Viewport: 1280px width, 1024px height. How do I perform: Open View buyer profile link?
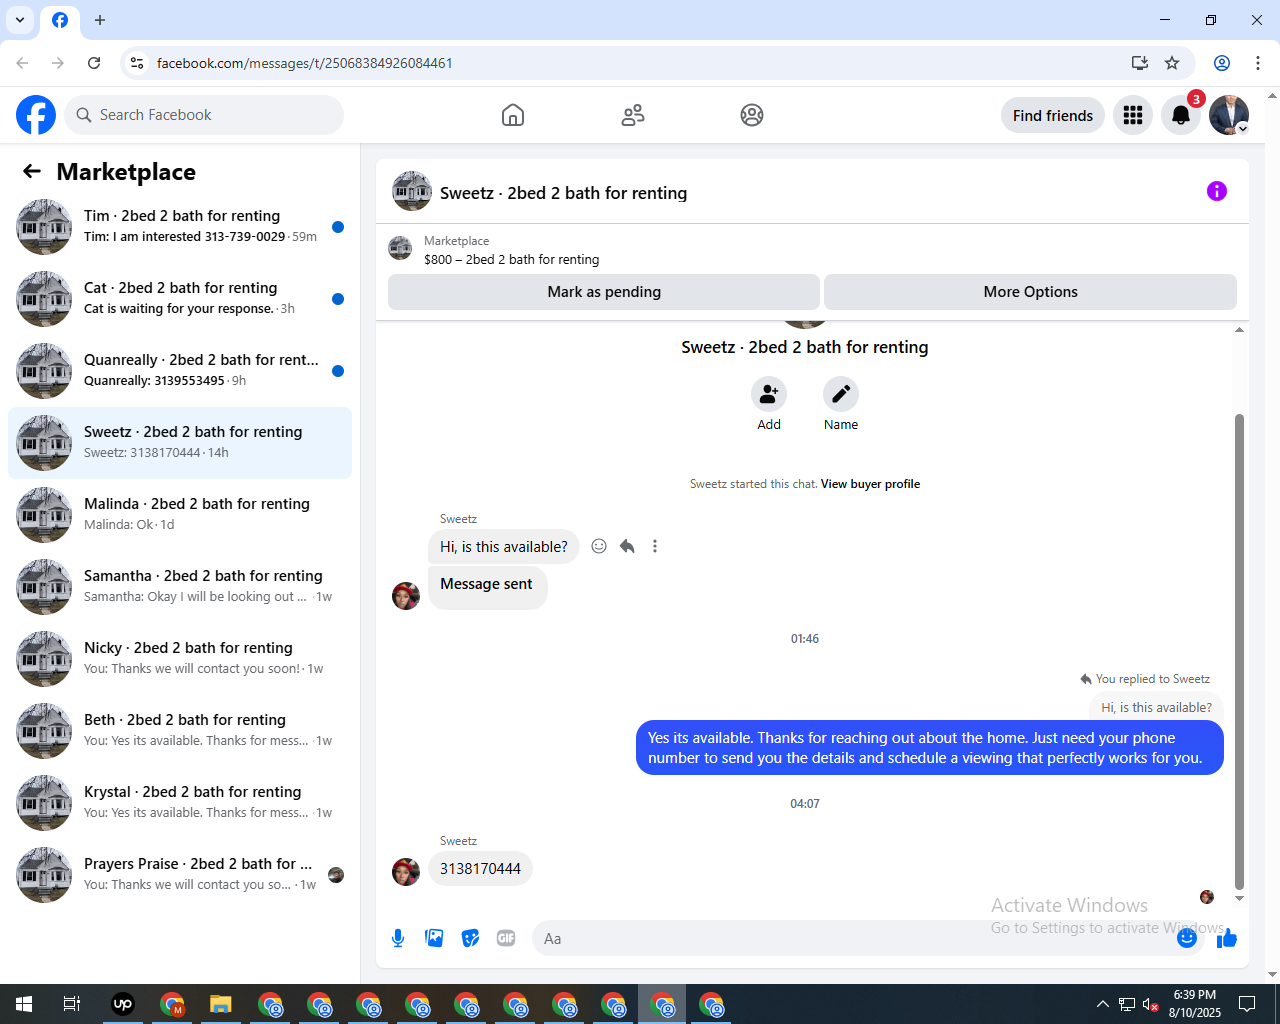tap(870, 484)
